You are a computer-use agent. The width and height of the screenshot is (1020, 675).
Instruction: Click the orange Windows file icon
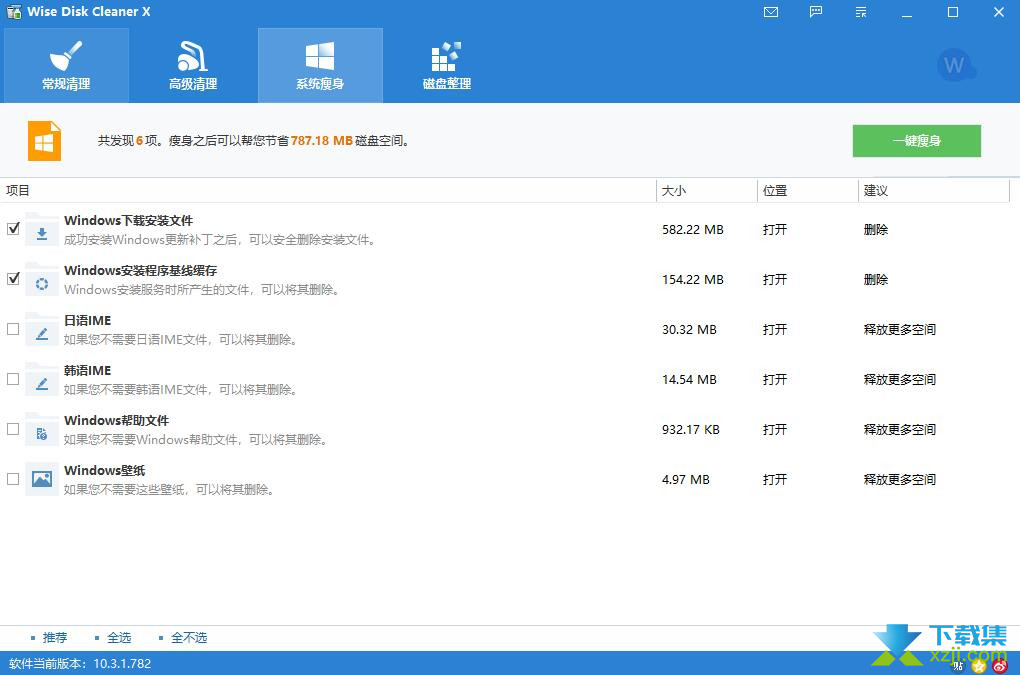point(44,140)
